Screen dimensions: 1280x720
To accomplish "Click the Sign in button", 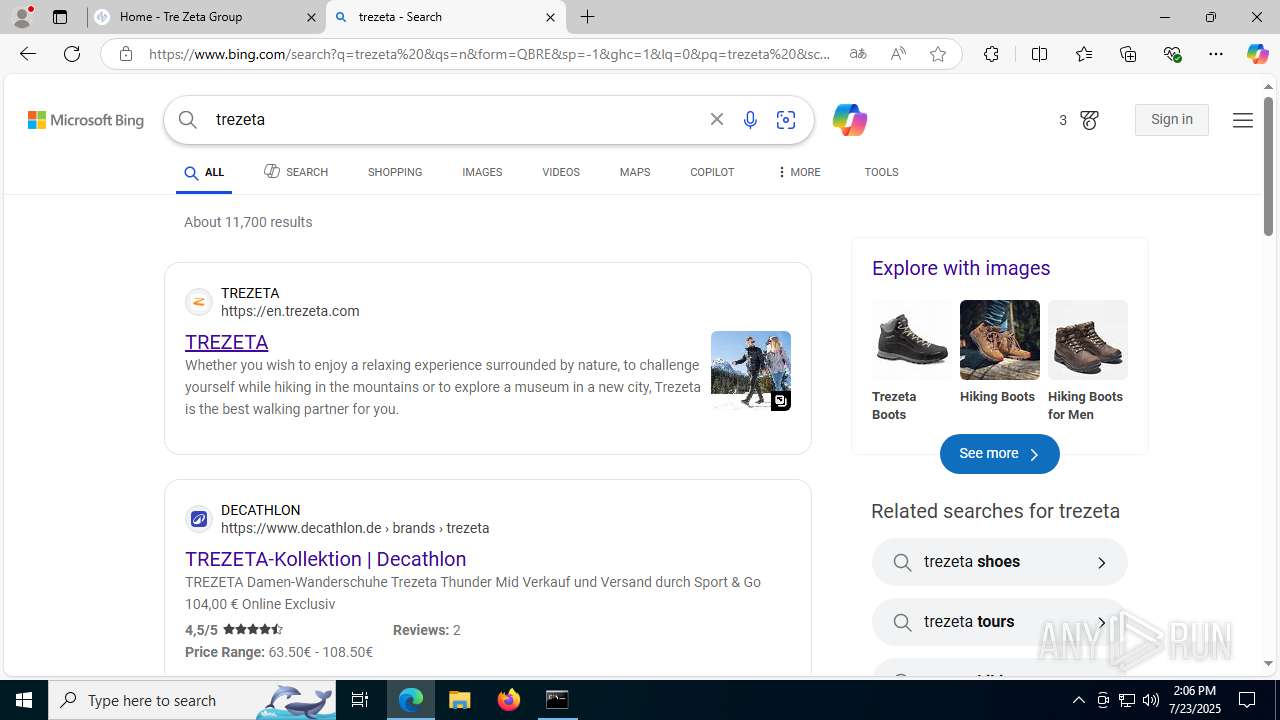I will click(x=1172, y=120).
